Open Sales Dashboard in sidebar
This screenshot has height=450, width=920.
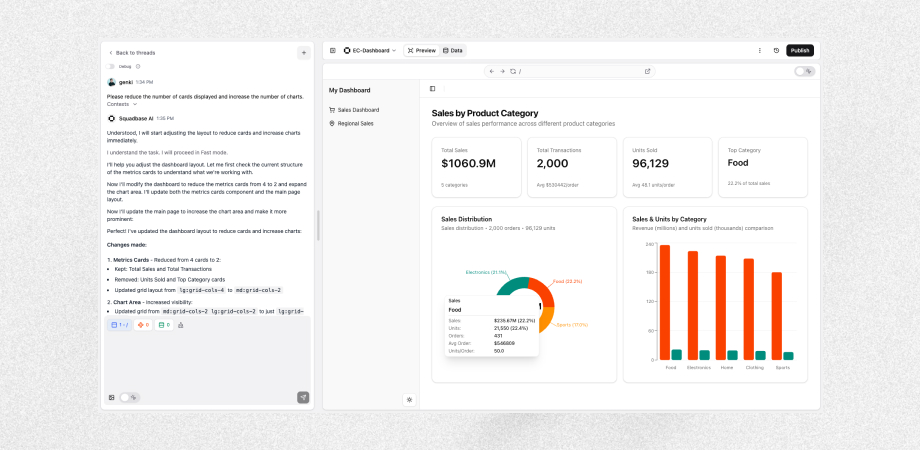pyautogui.click(x=354, y=110)
